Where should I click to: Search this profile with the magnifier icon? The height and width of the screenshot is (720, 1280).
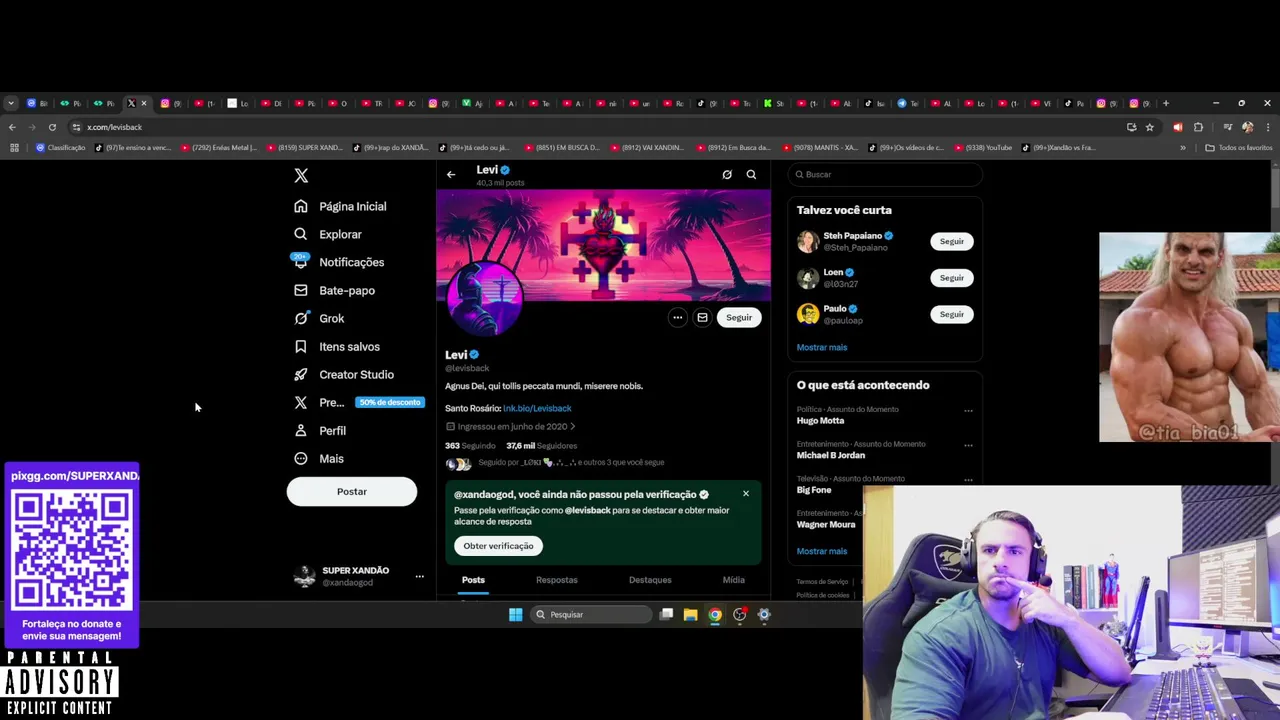(x=751, y=175)
